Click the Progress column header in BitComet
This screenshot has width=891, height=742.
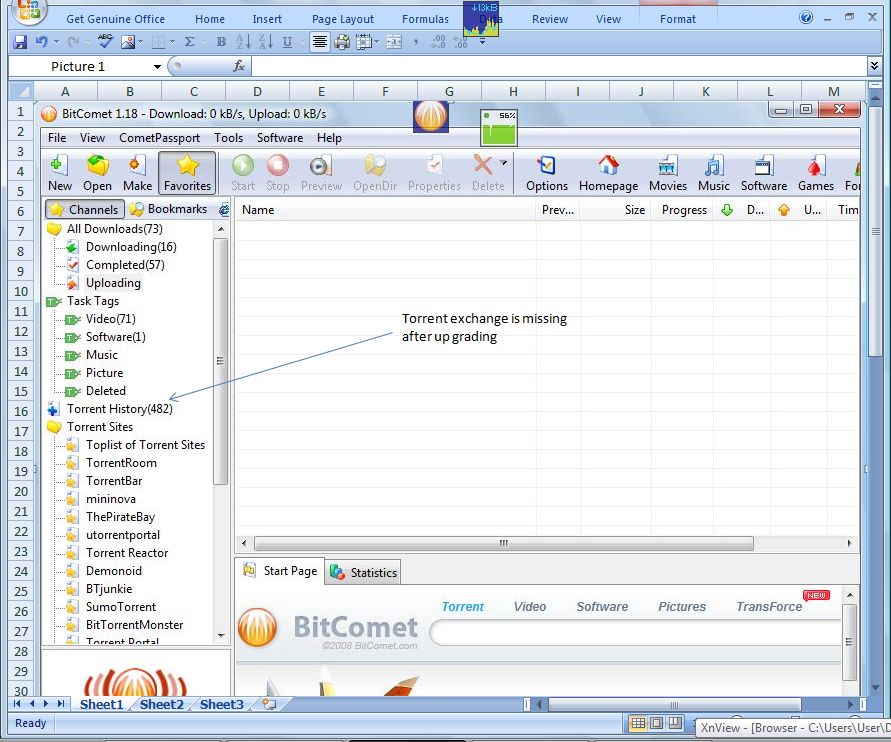pyautogui.click(x=684, y=210)
